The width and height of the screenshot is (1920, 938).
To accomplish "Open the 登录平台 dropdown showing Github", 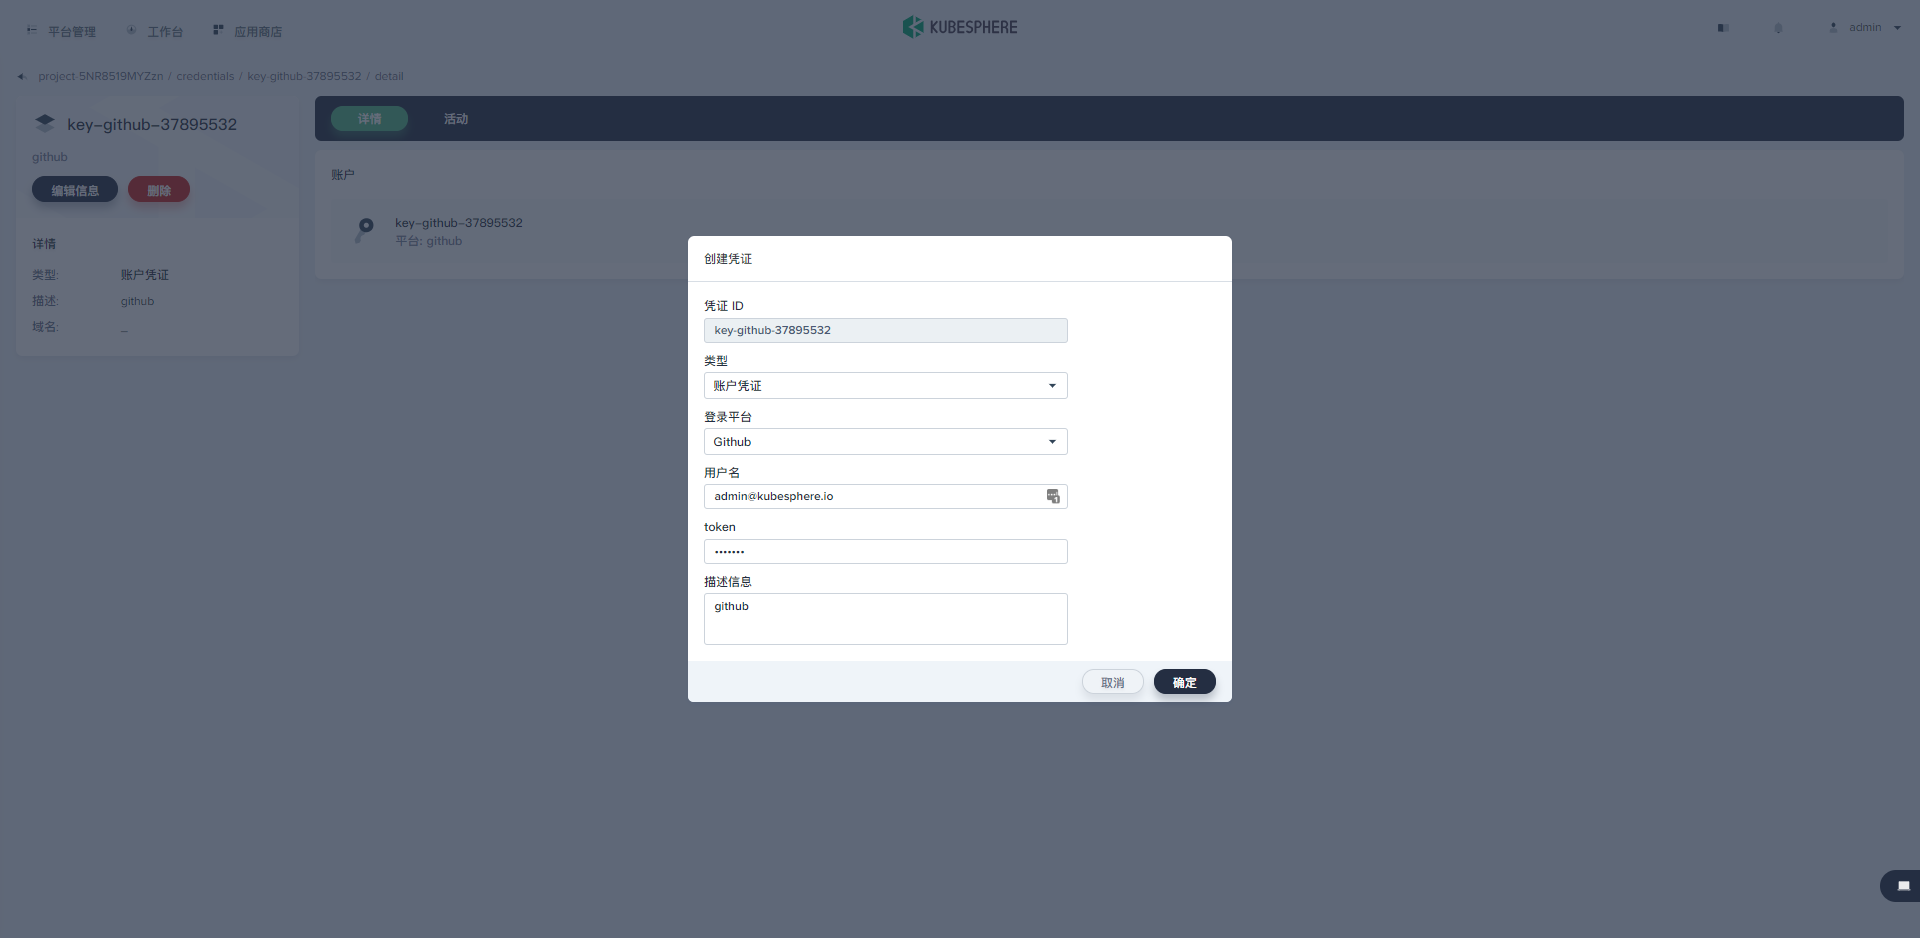I will pyautogui.click(x=886, y=442).
